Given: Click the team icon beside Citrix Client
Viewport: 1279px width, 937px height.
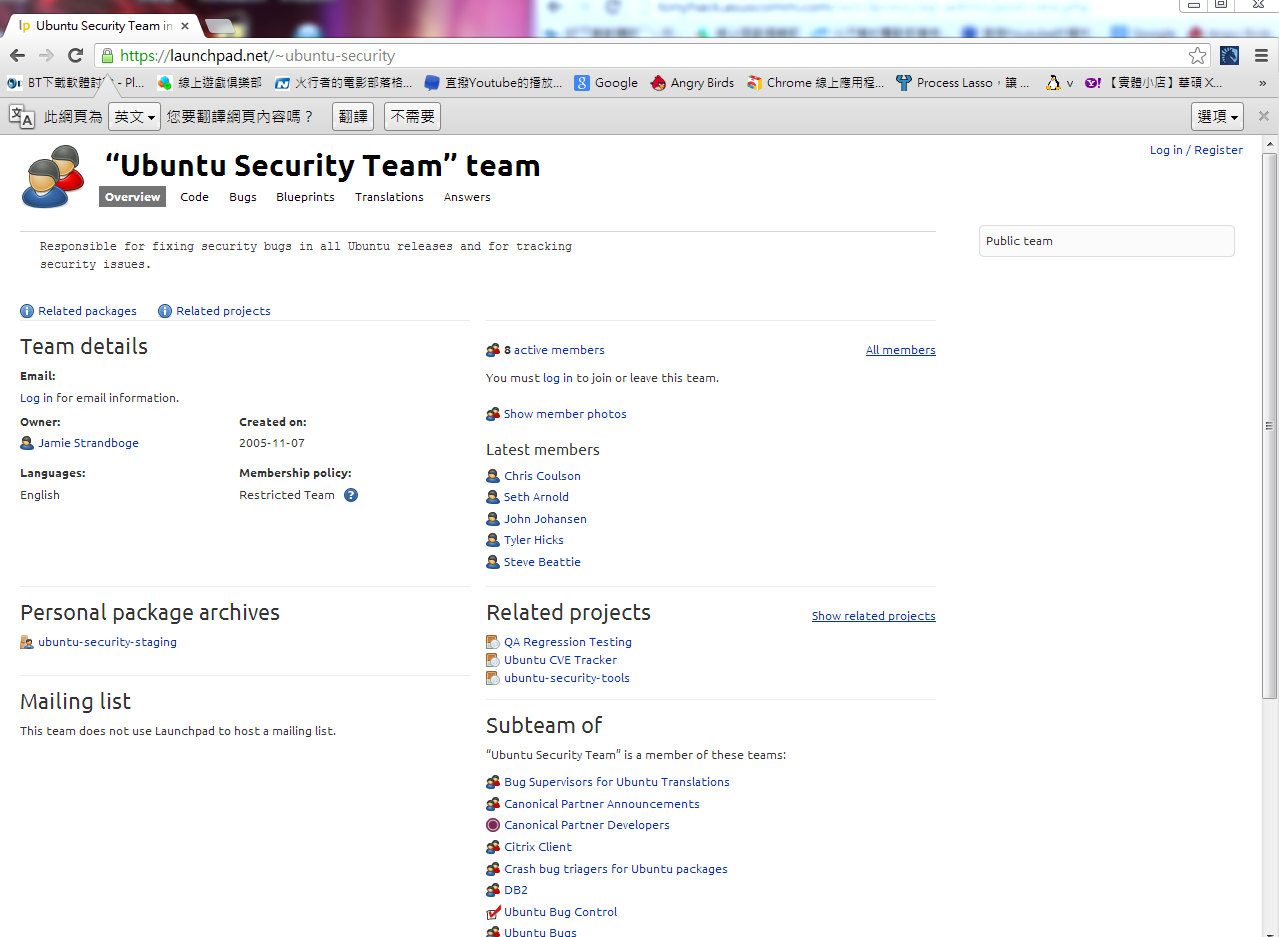Looking at the screenshot, I should pyautogui.click(x=493, y=847).
